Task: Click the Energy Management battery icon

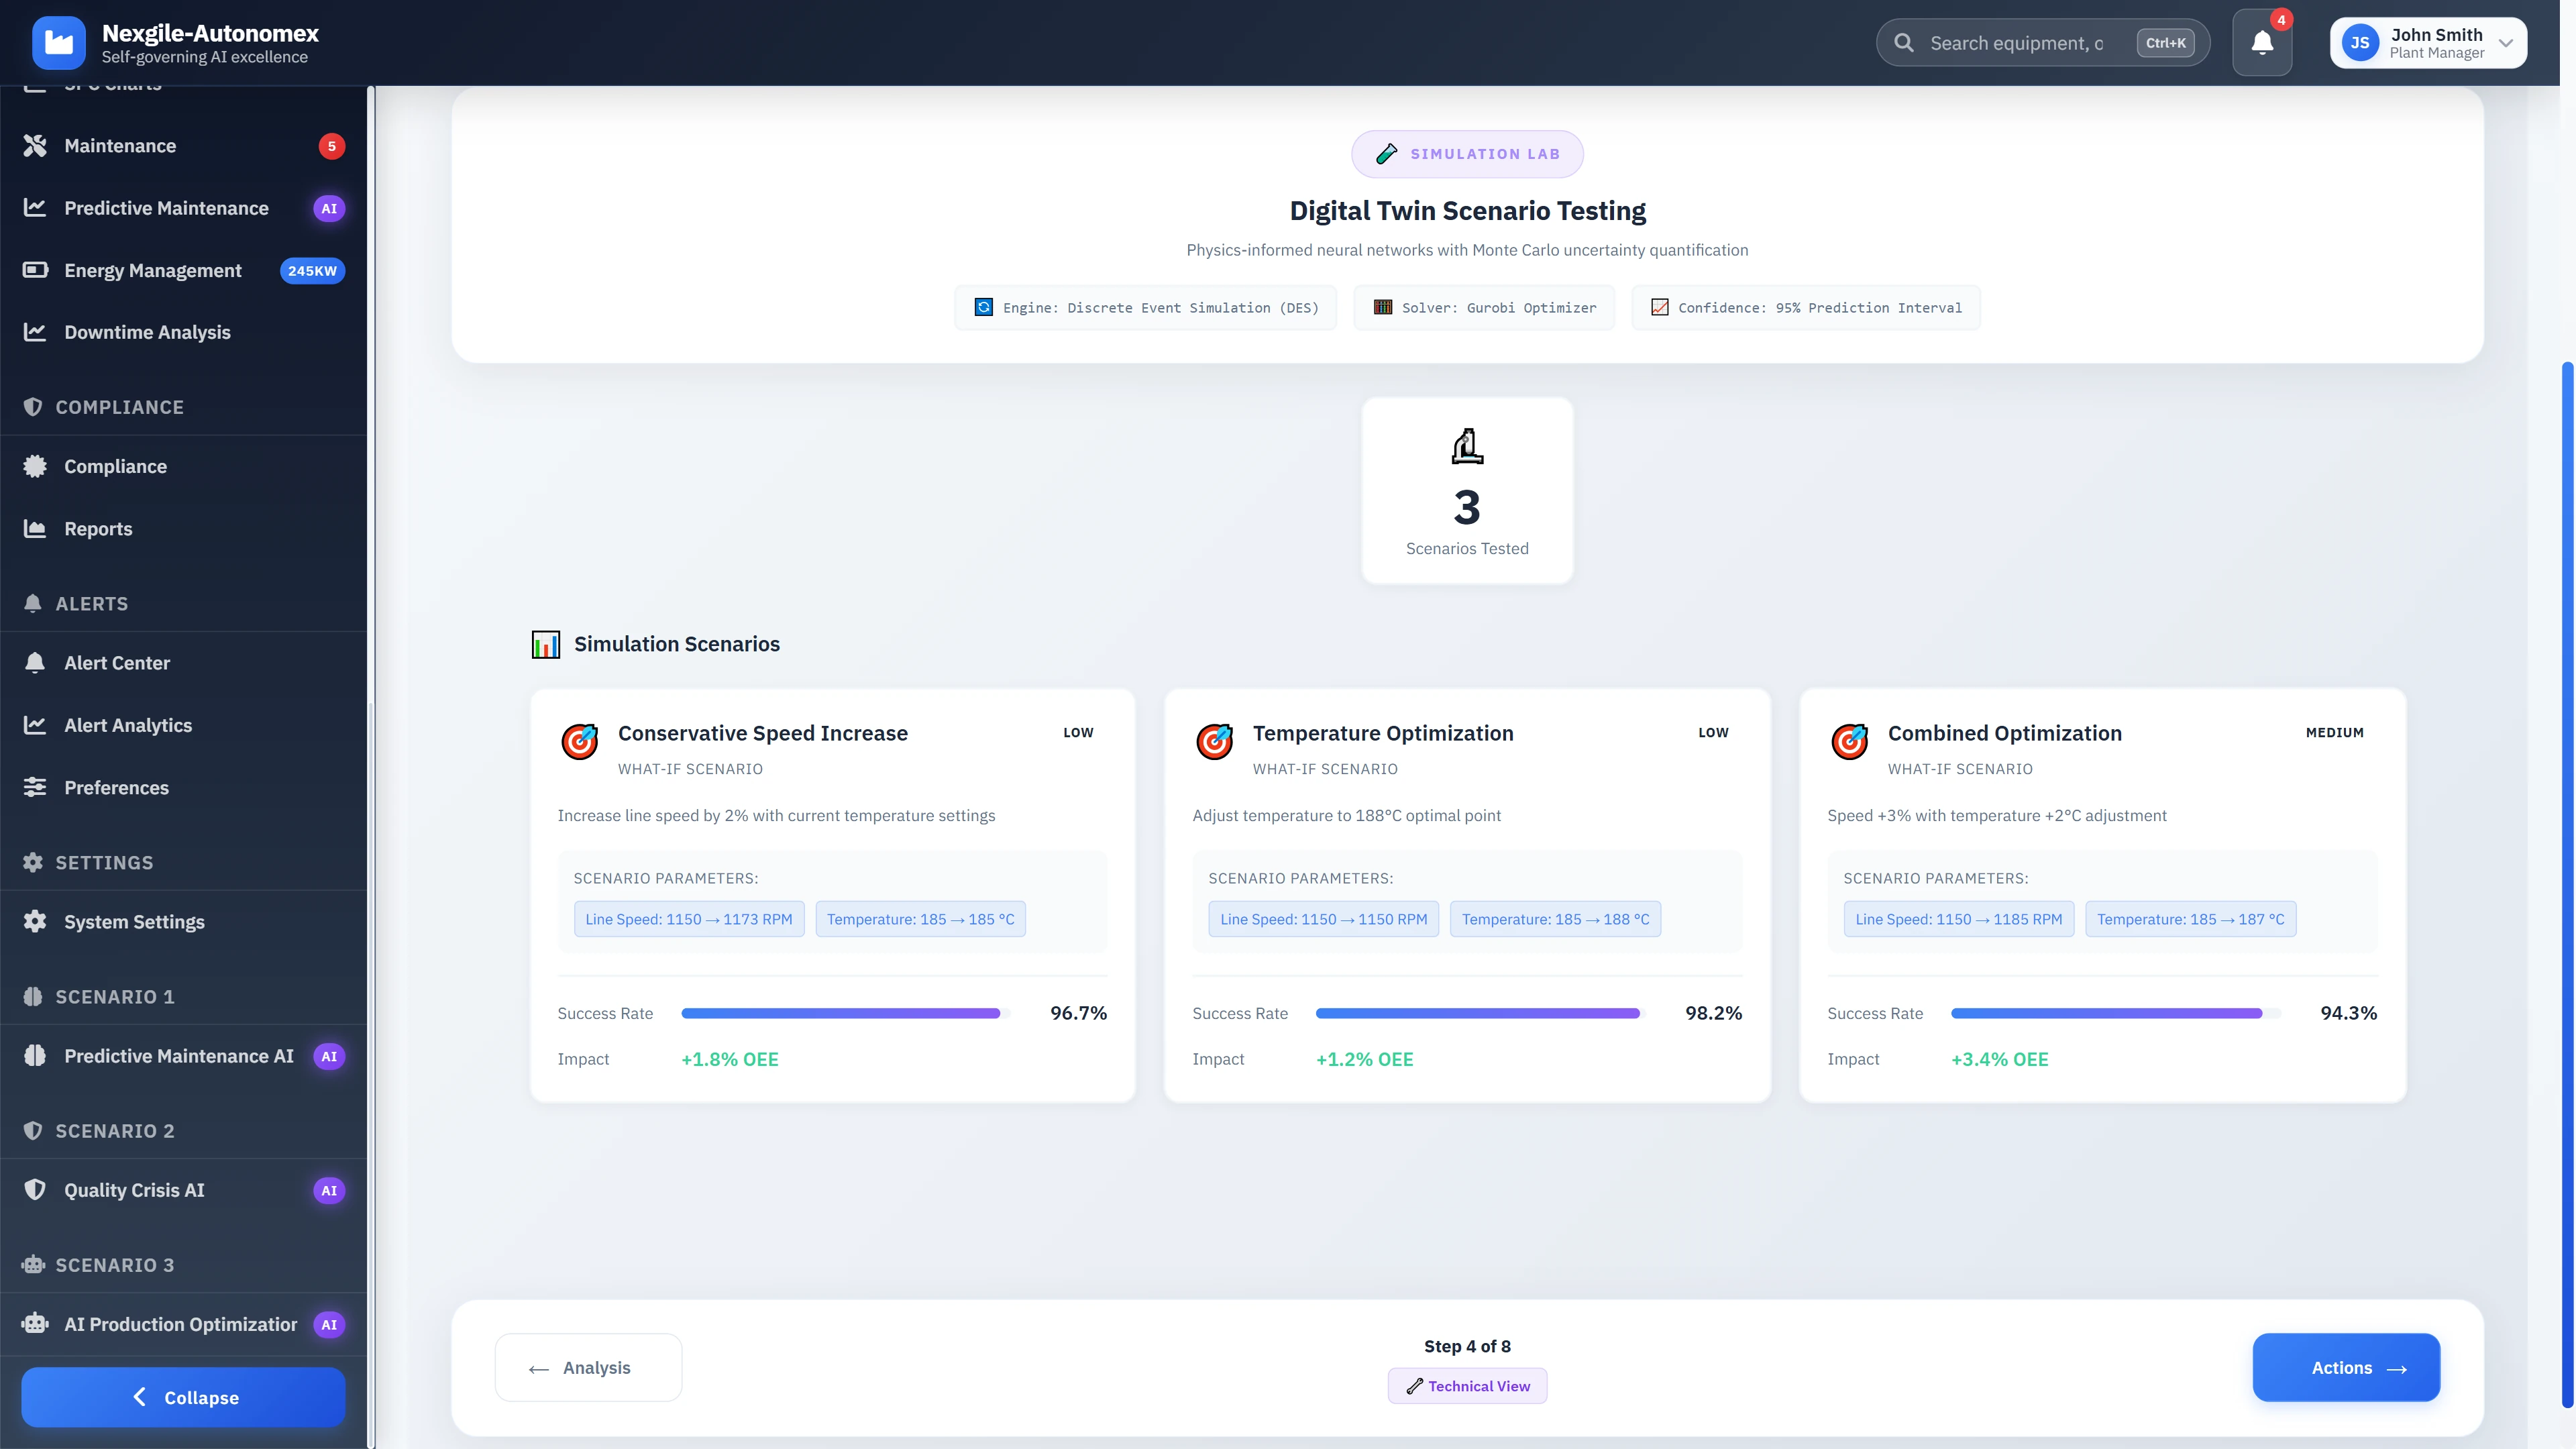Action: tap(35, 270)
